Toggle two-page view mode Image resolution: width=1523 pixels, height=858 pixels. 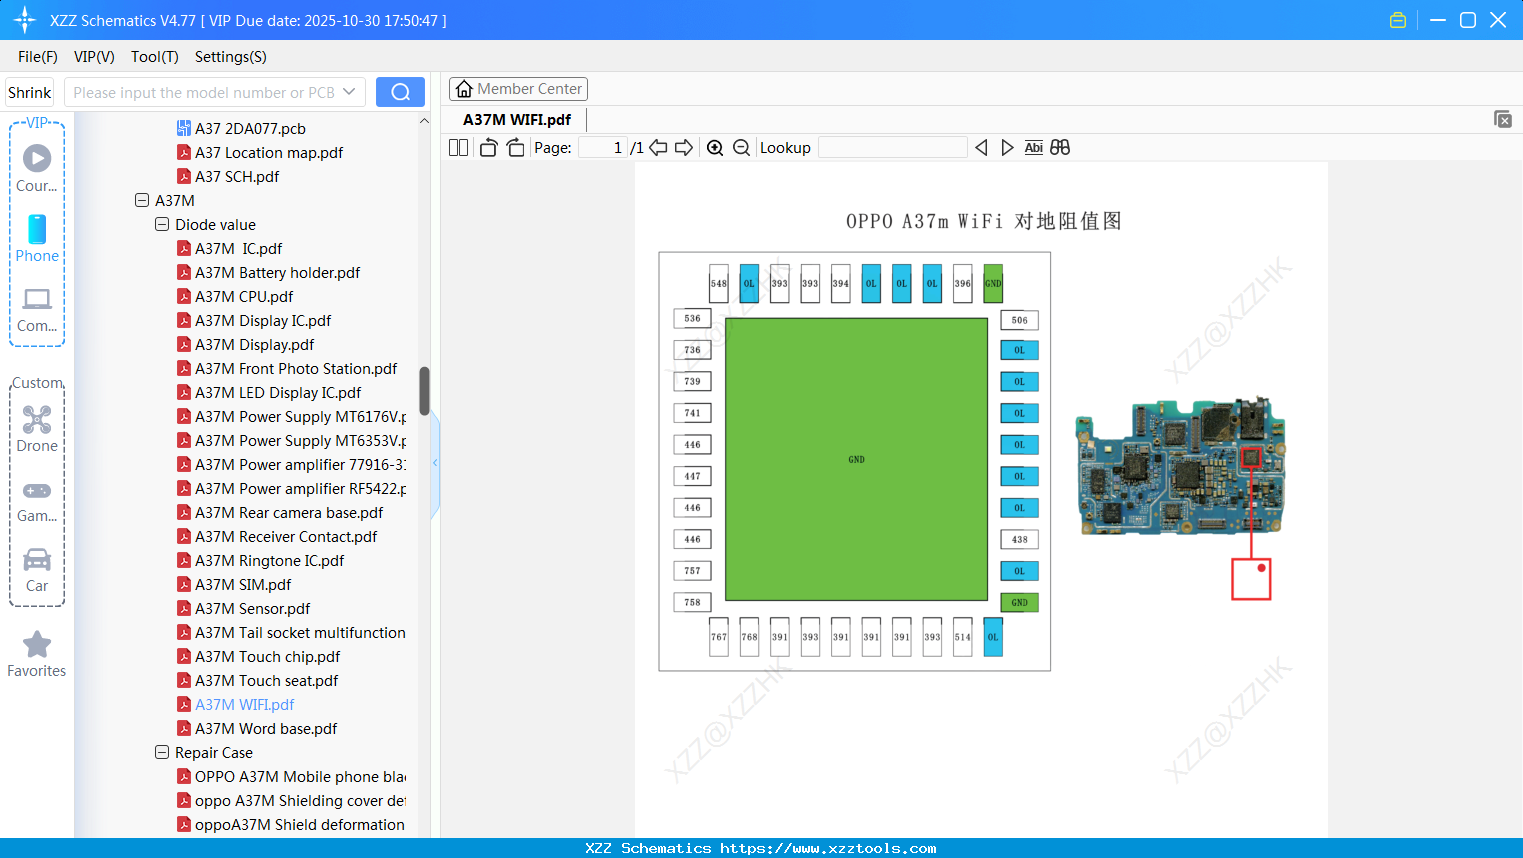(x=458, y=147)
